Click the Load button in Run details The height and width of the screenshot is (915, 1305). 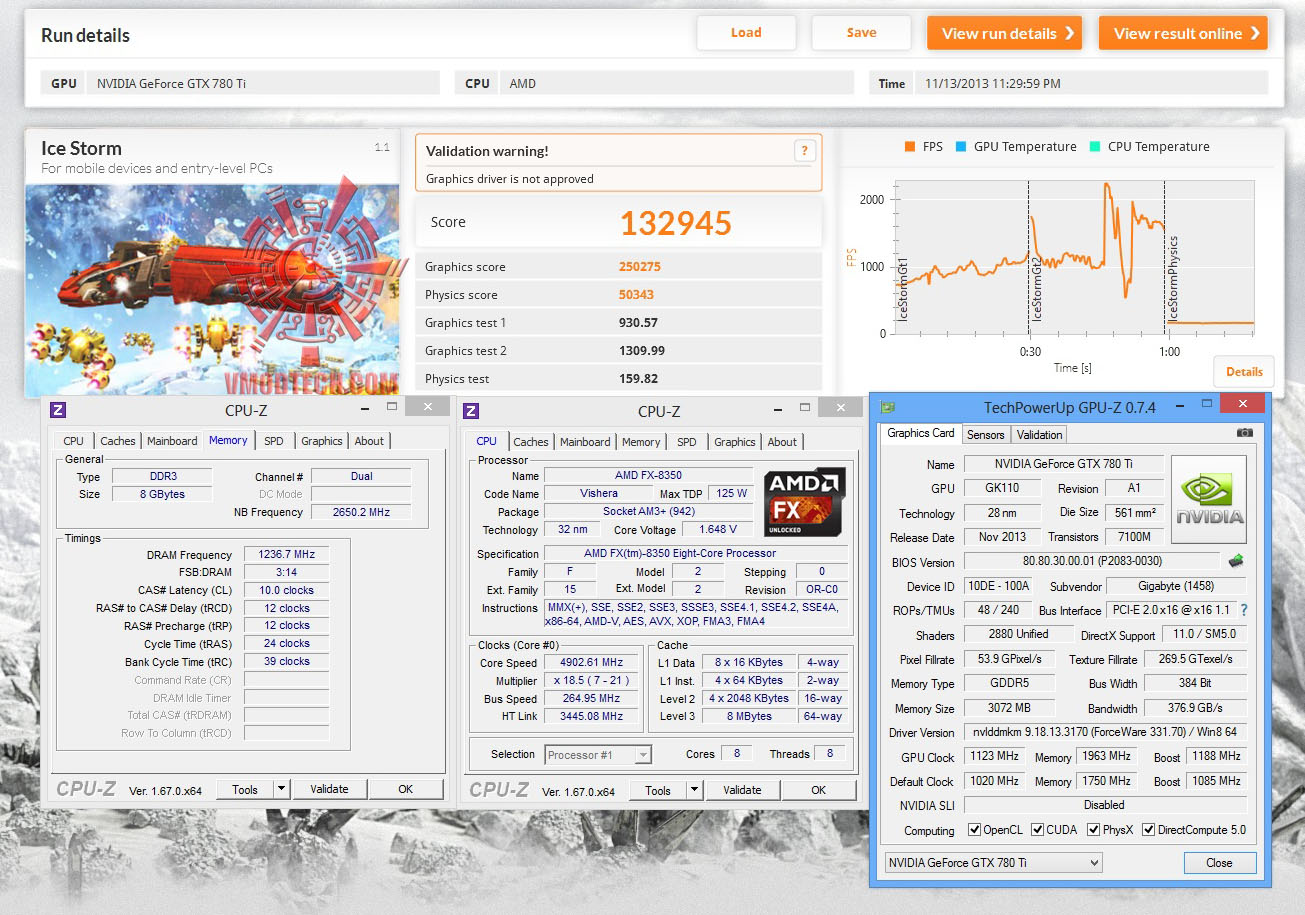pos(746,33)
